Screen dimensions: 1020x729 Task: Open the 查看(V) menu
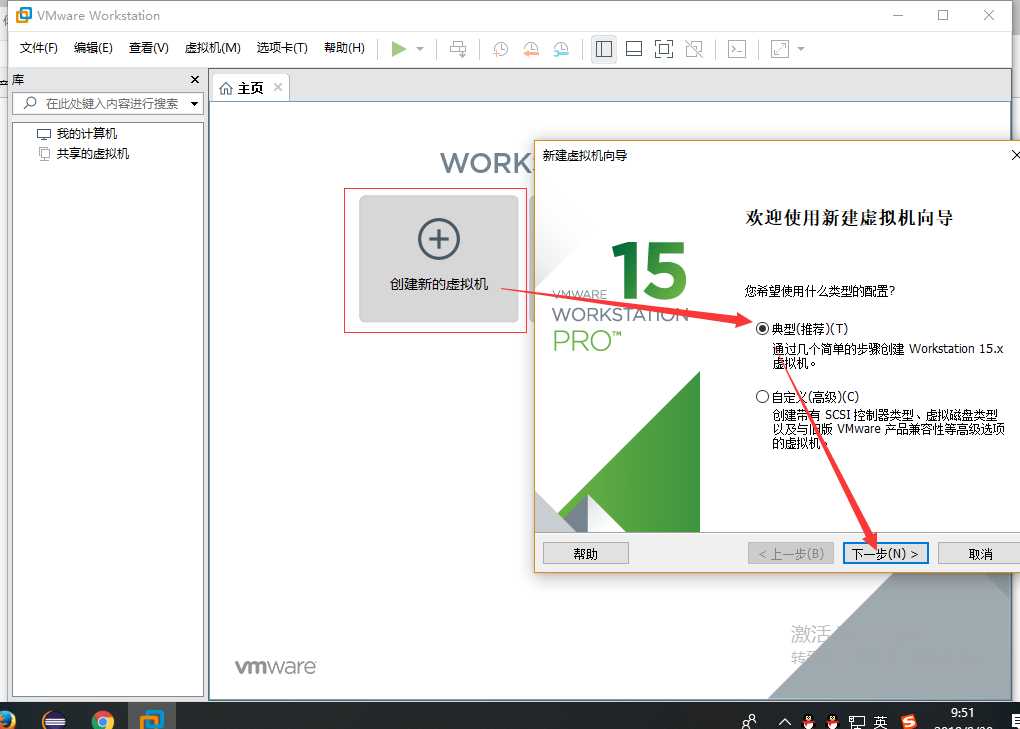click(x=148, y=47)
